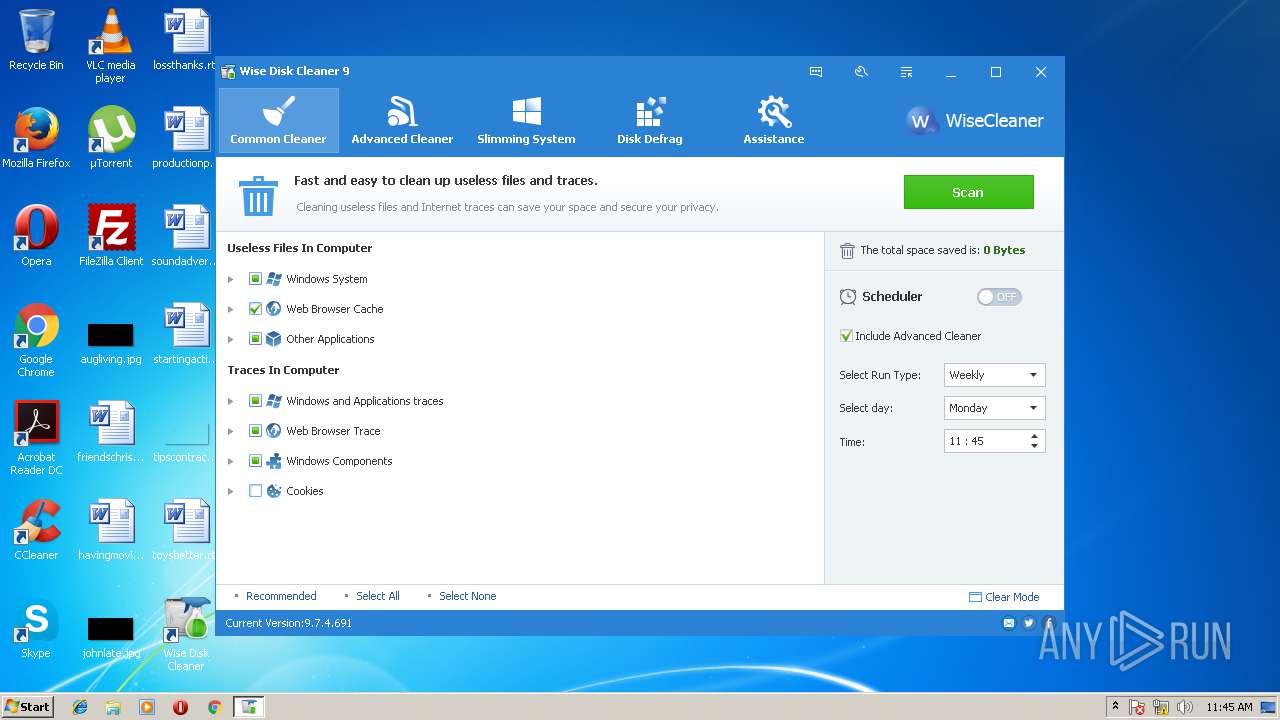Increase the scheduler time with up arrow
Image resolution: width=1280 pixels, height=720 pixels.
pos(1034,436)
